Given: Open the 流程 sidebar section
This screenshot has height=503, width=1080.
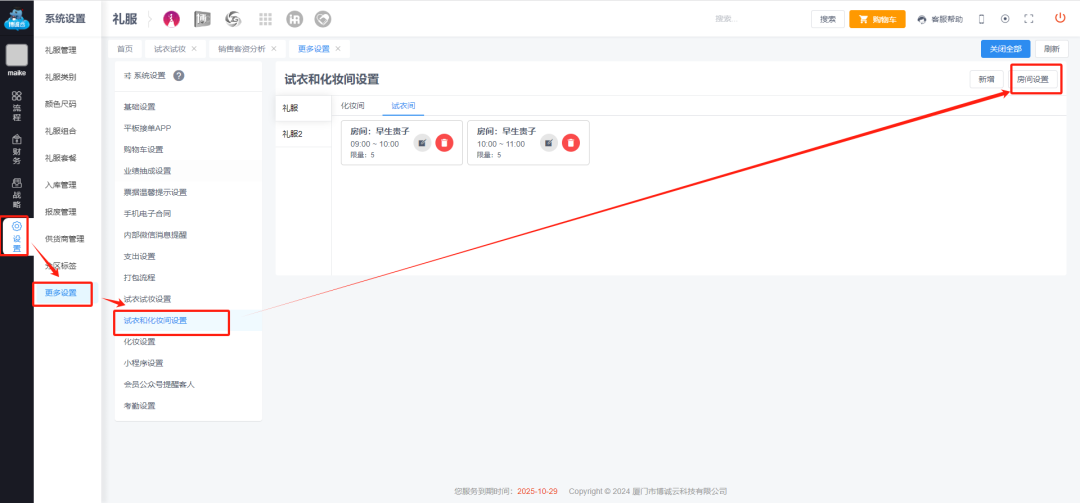Looking at the screenshot, I should tap(17, 106).
